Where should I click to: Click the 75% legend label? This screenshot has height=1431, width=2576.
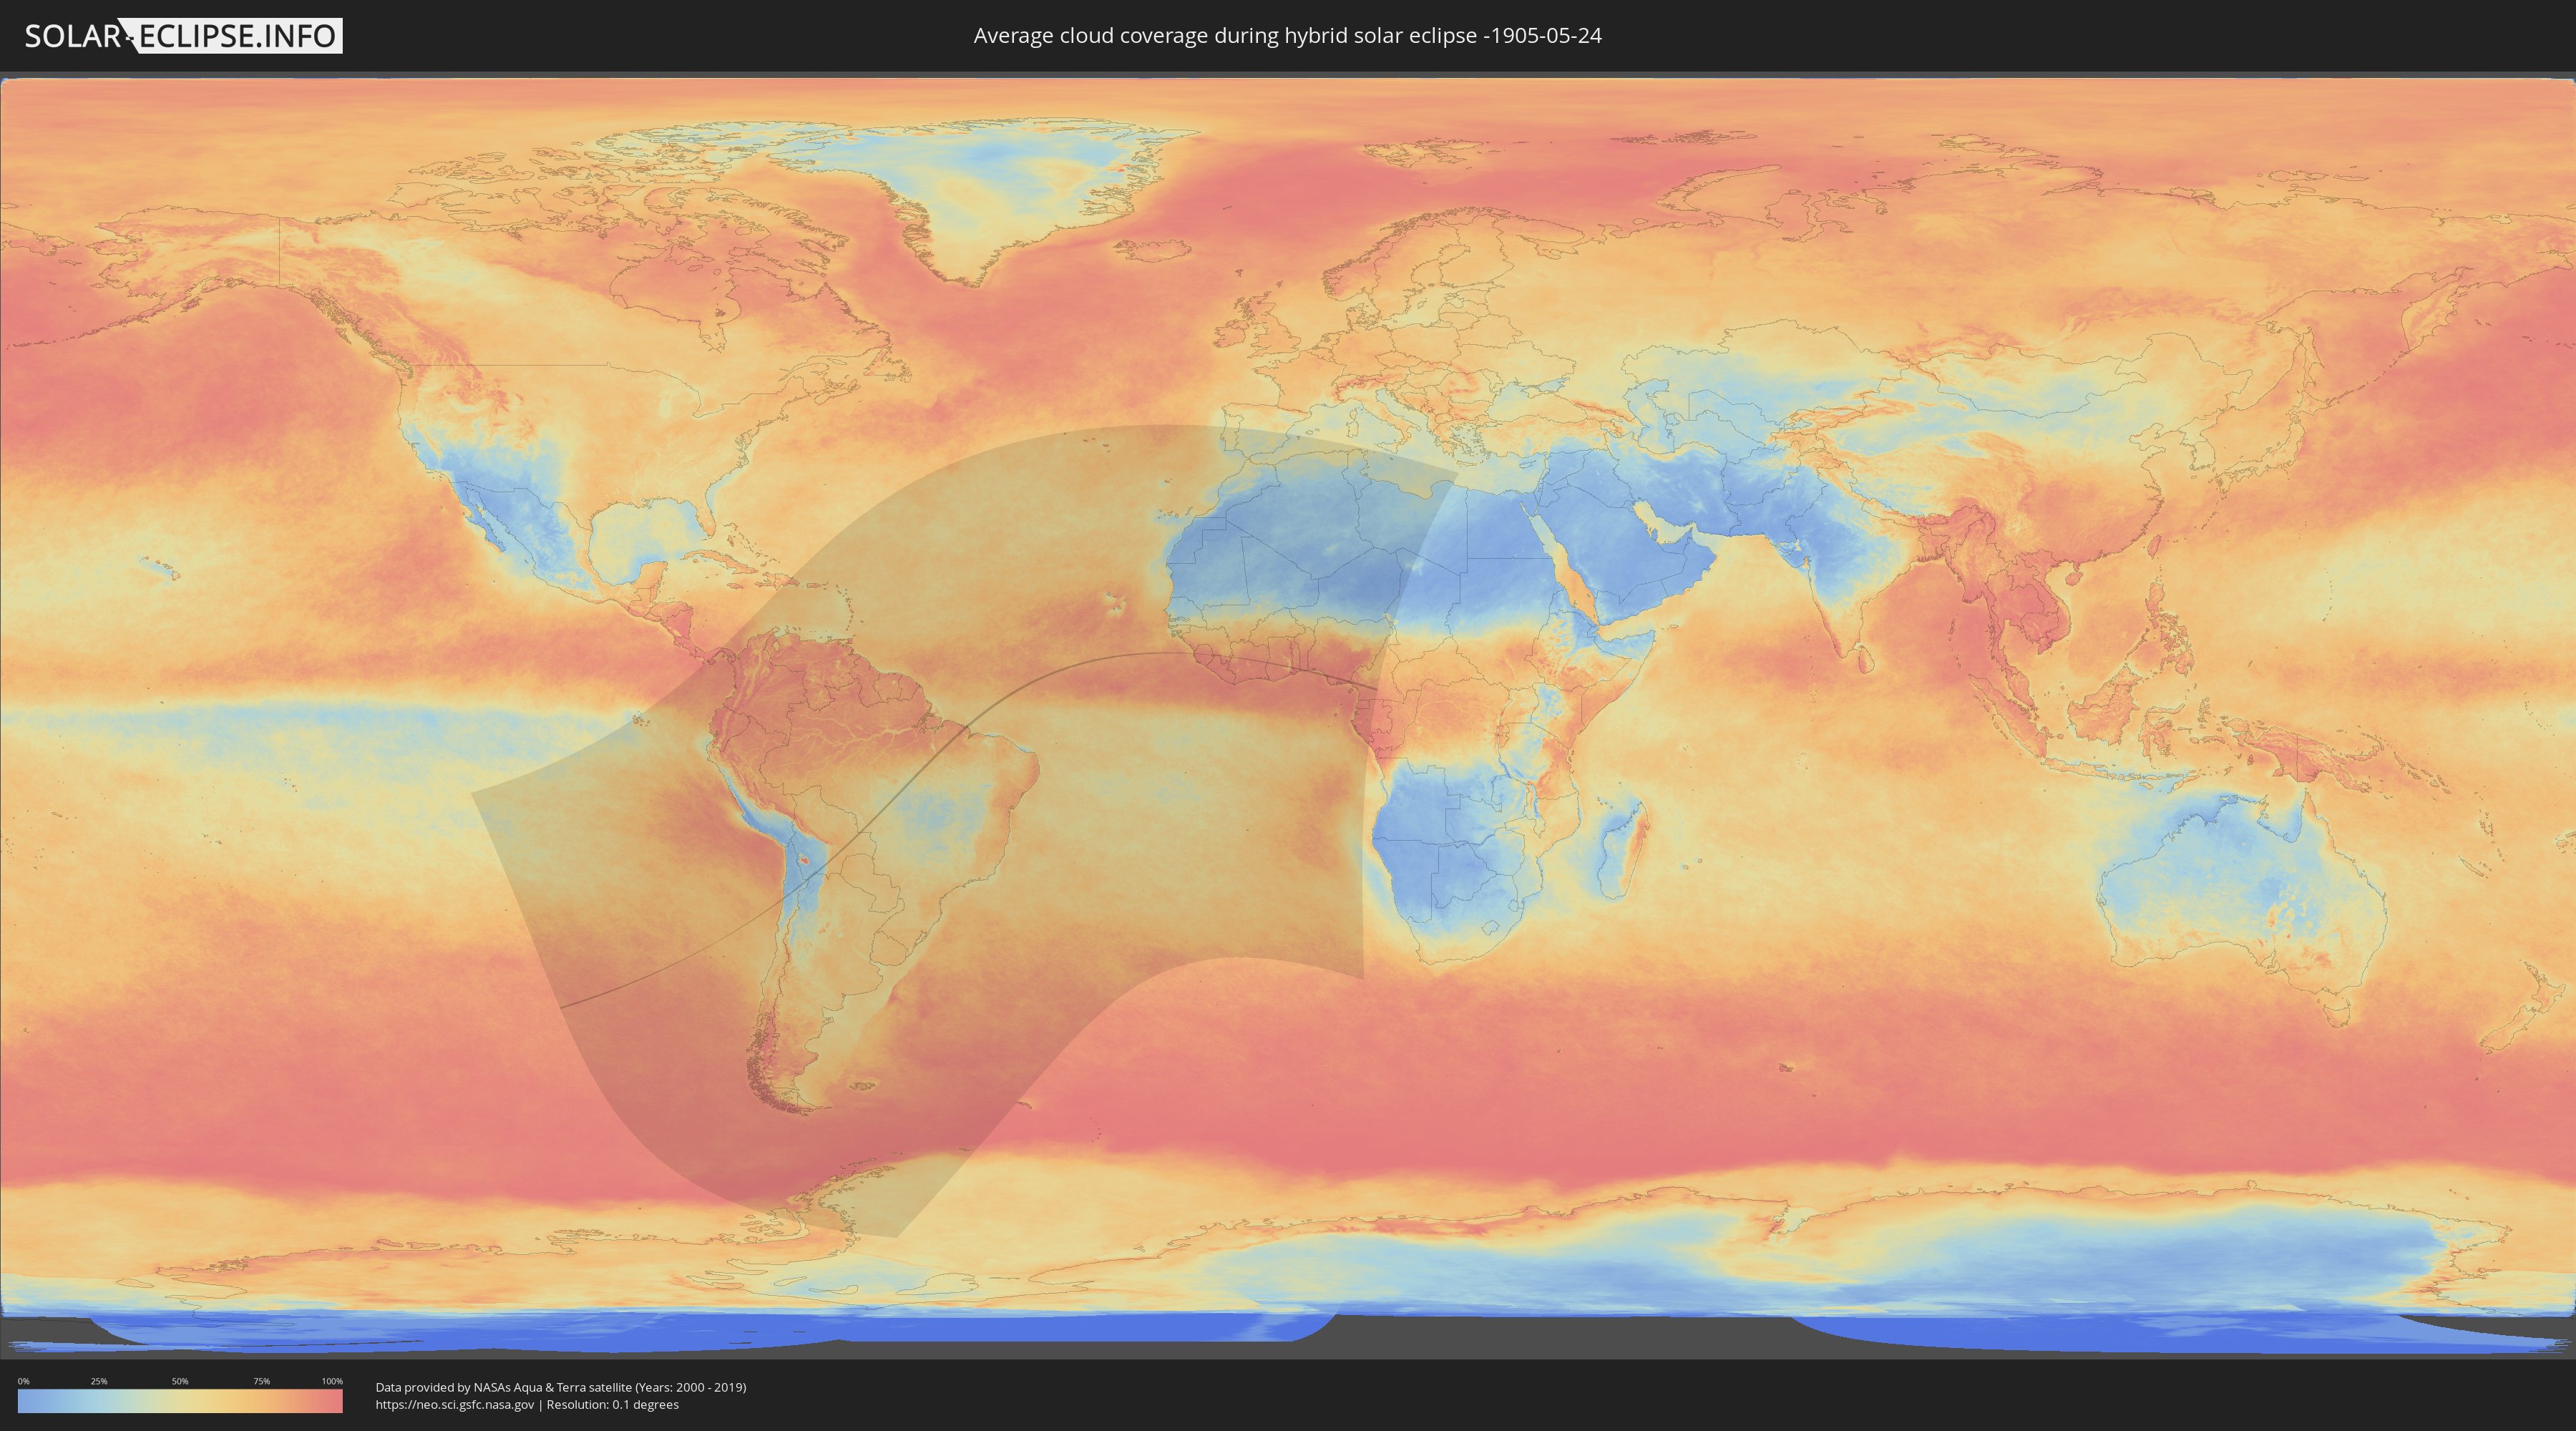point(261,1381)
